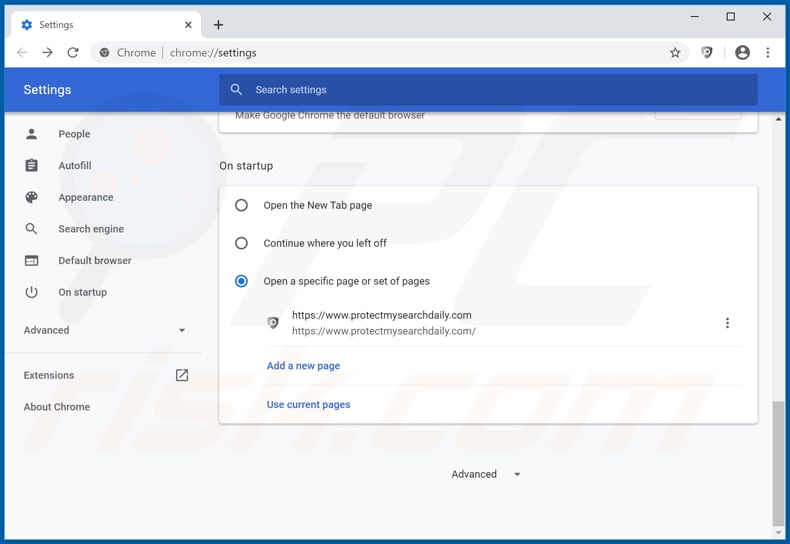Bookmark this page with the star icon
This screenshot has height=544, width=790.
click(675, 52)
